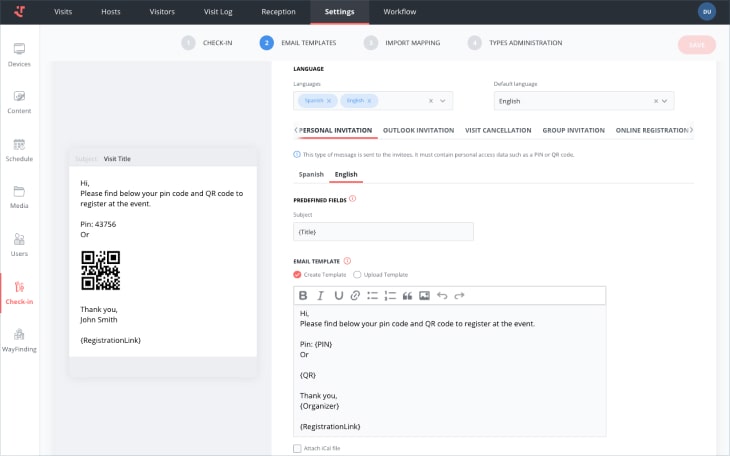Screen dimensions: 730x456
Task: Open WayFinding in the left sidebar
Action: pyautogui.click(x=19, y=340)
